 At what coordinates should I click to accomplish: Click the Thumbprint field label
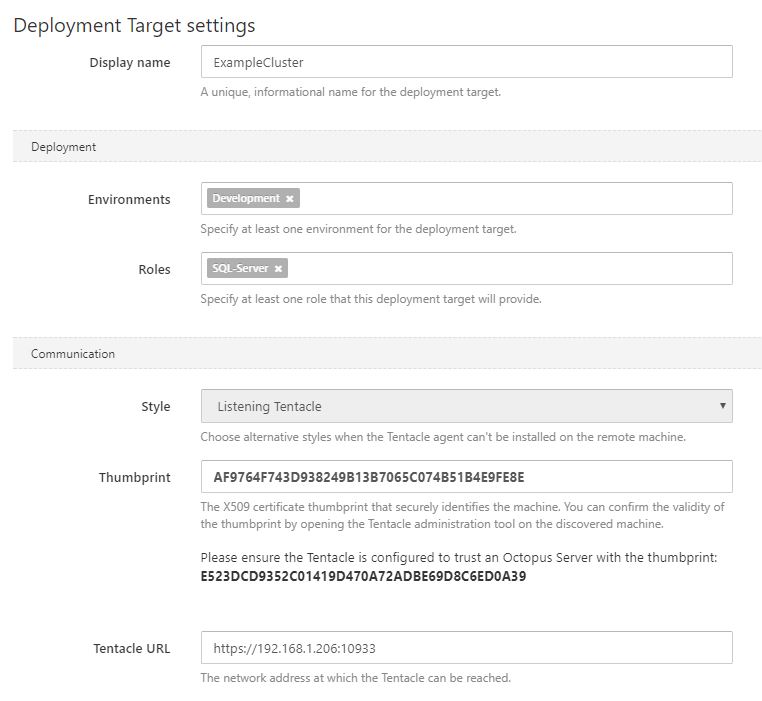(134, 477)
